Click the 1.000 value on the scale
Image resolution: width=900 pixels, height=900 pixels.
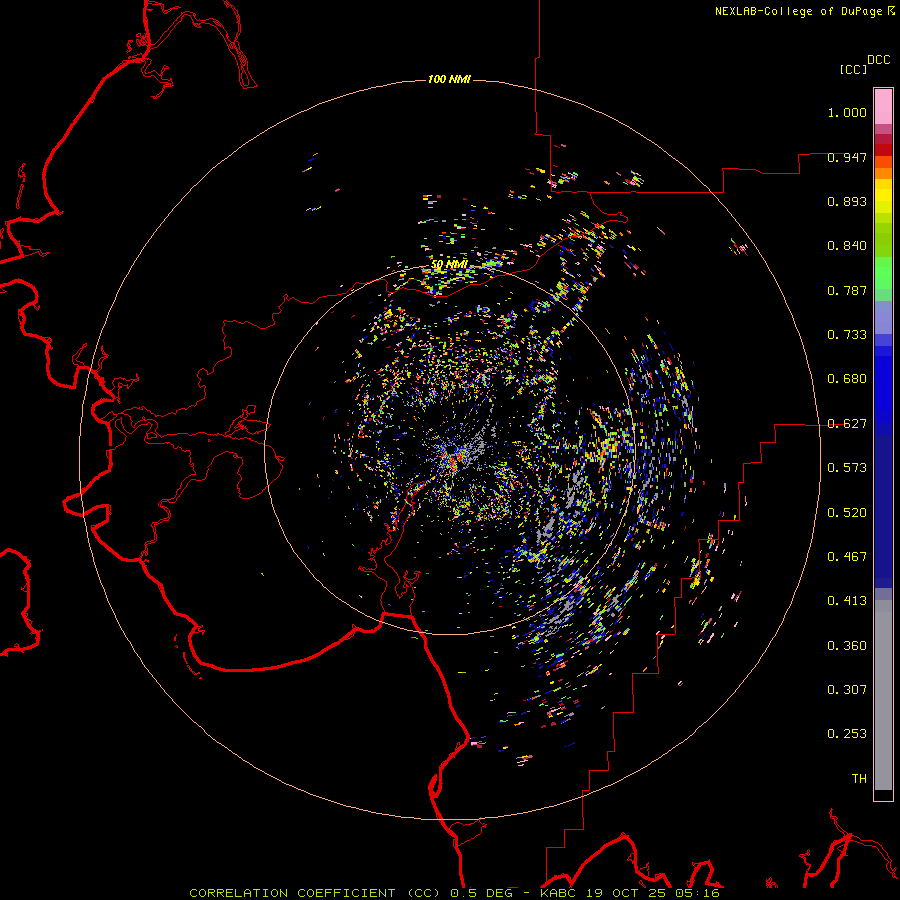[847, 112]
